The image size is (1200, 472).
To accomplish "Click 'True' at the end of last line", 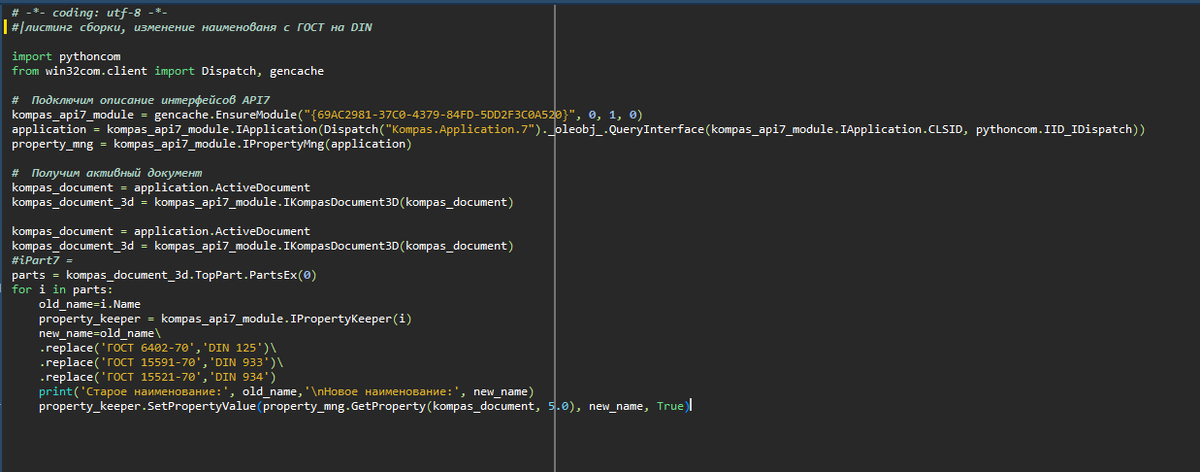I will pyautogui.click(x=670, y=405).
